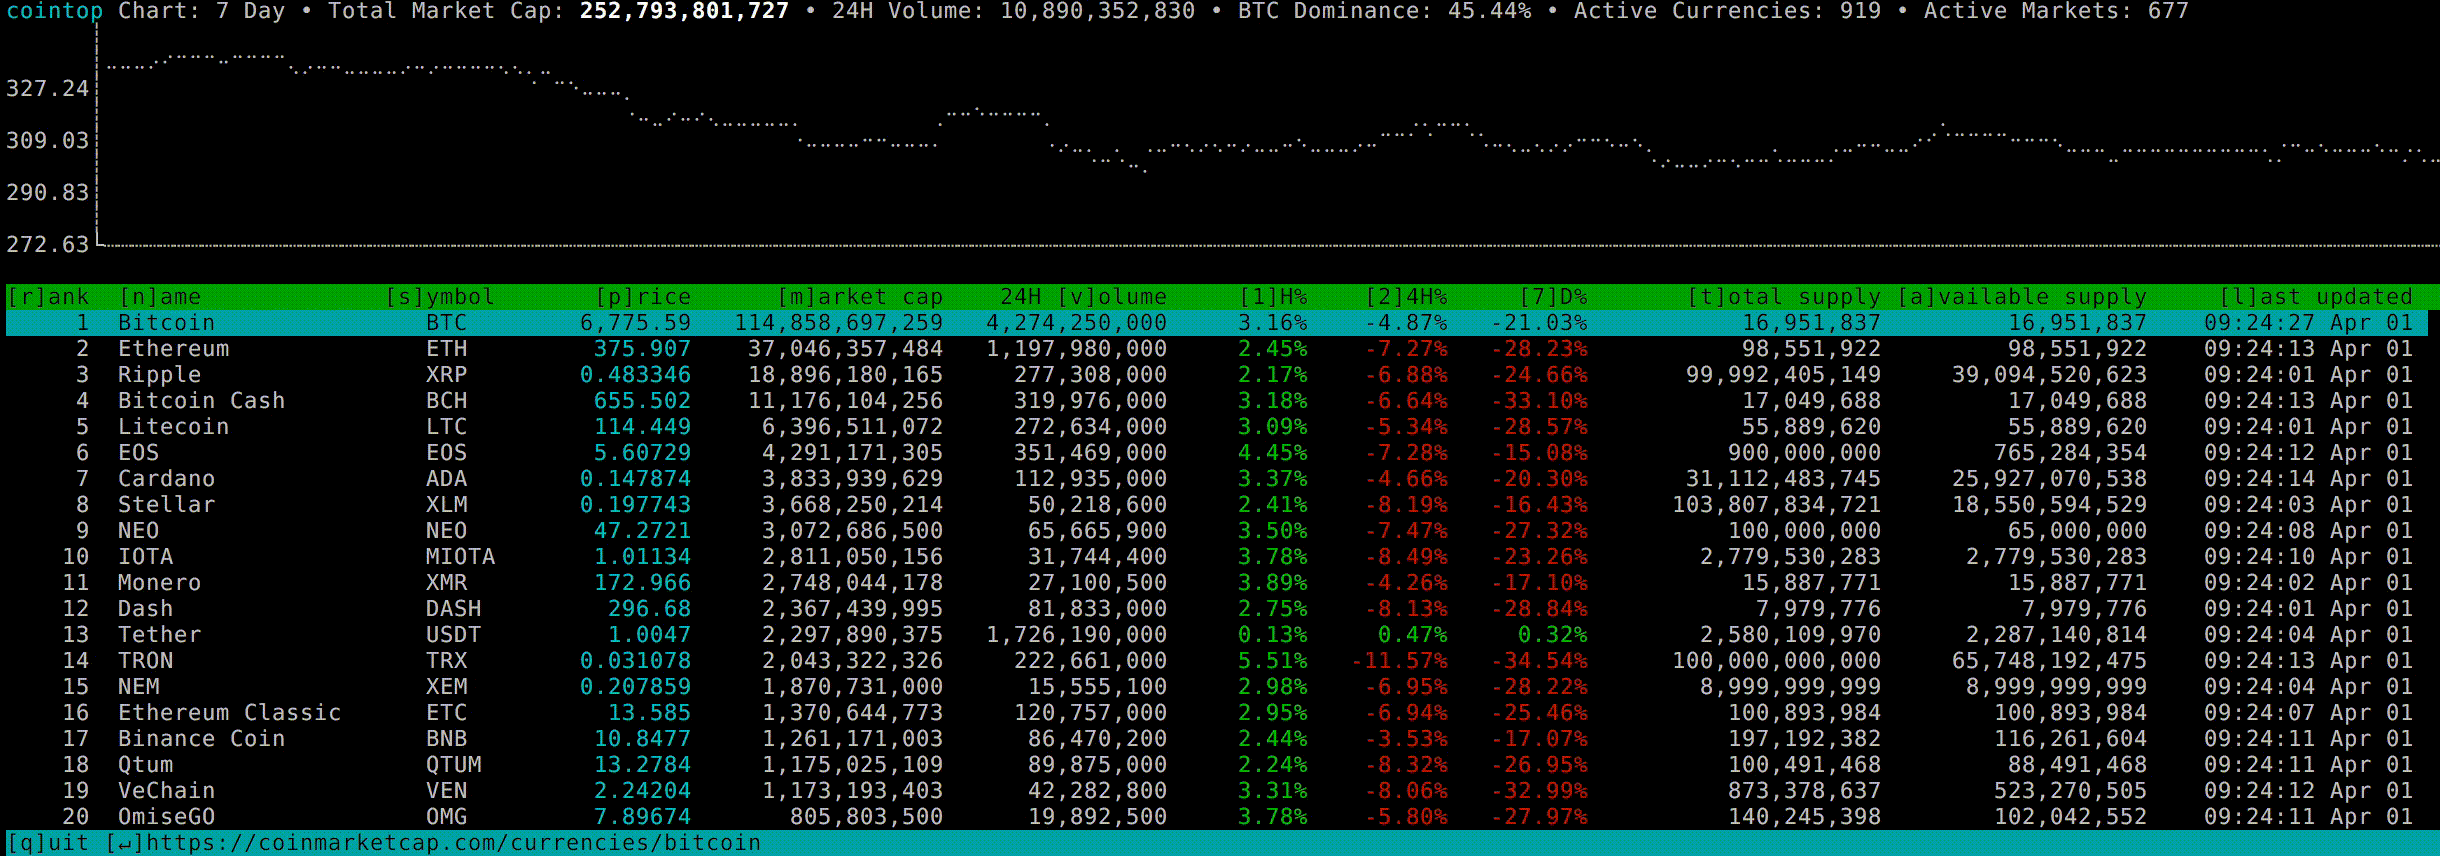Click the Total Market Cap value 252,793,801,727
The height and width of the screenshot is (856, 2440).
click(685, 11)
